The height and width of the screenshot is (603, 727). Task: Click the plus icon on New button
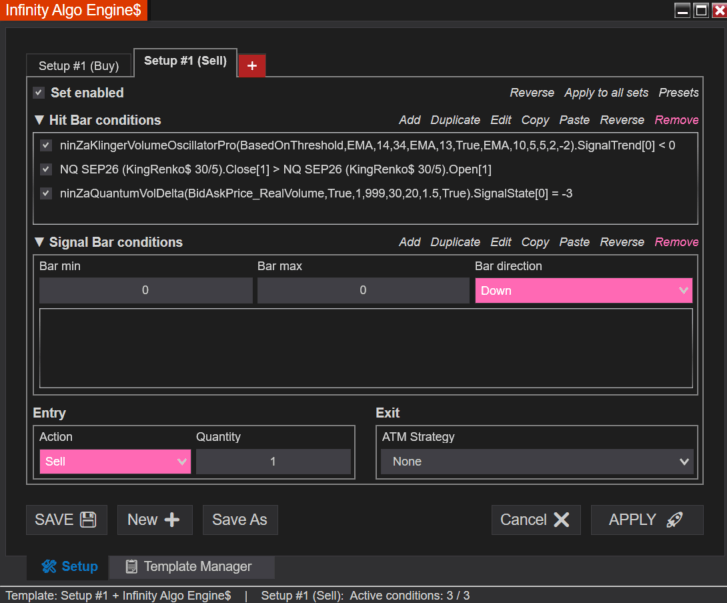[172, 520]
